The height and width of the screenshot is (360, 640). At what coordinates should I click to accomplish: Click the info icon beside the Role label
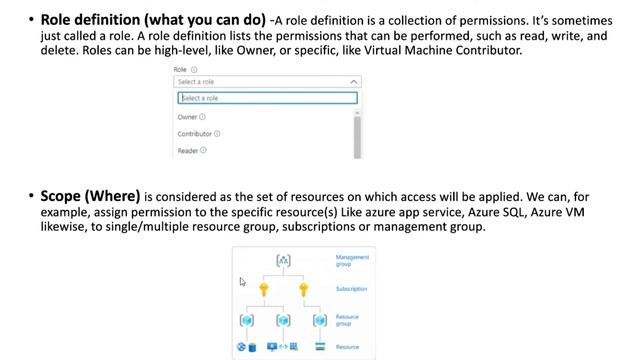pos(194,70)
